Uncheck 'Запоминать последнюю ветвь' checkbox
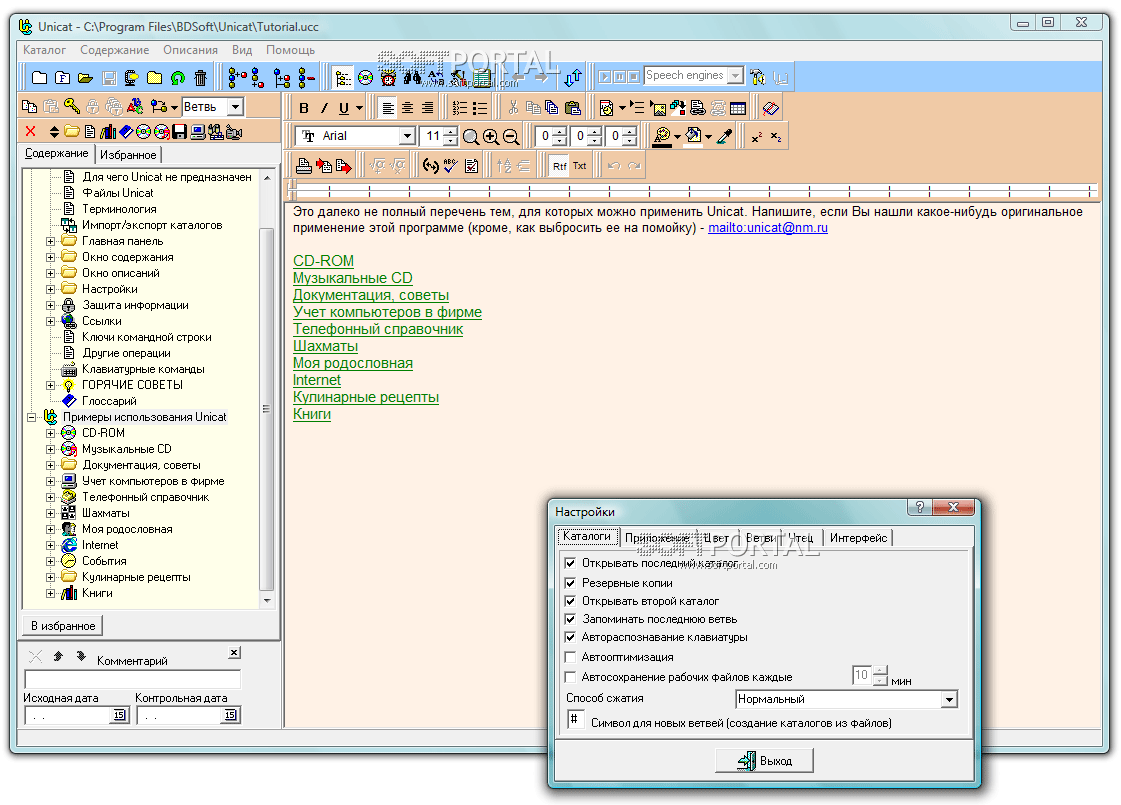Viewport: 1121px width, 805px height. coord(570,619)
